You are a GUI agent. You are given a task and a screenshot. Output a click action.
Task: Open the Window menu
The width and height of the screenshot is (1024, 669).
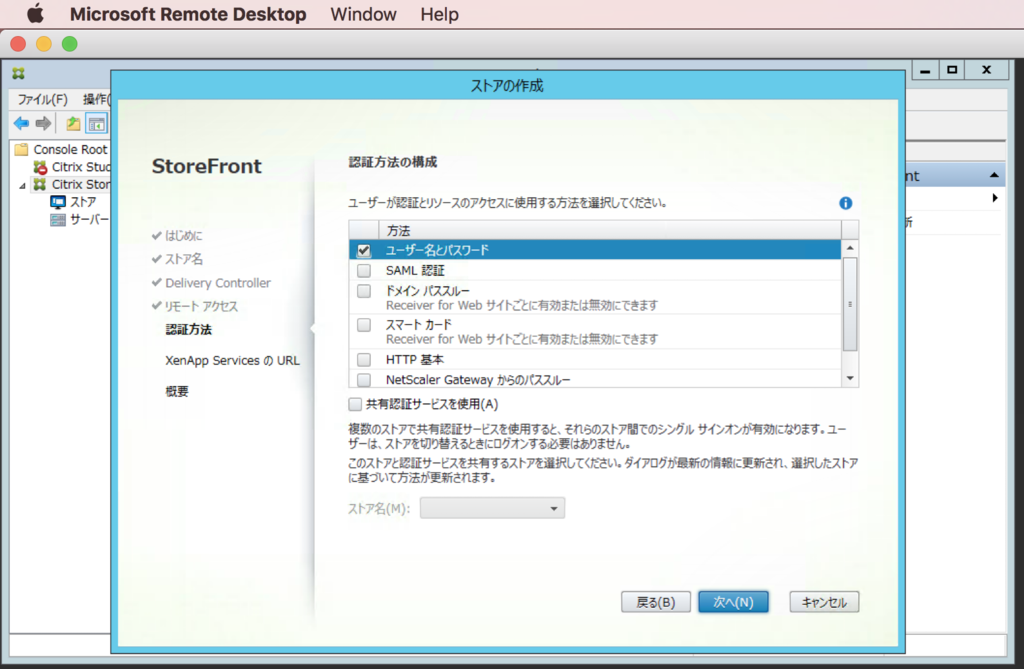[363, 14]
